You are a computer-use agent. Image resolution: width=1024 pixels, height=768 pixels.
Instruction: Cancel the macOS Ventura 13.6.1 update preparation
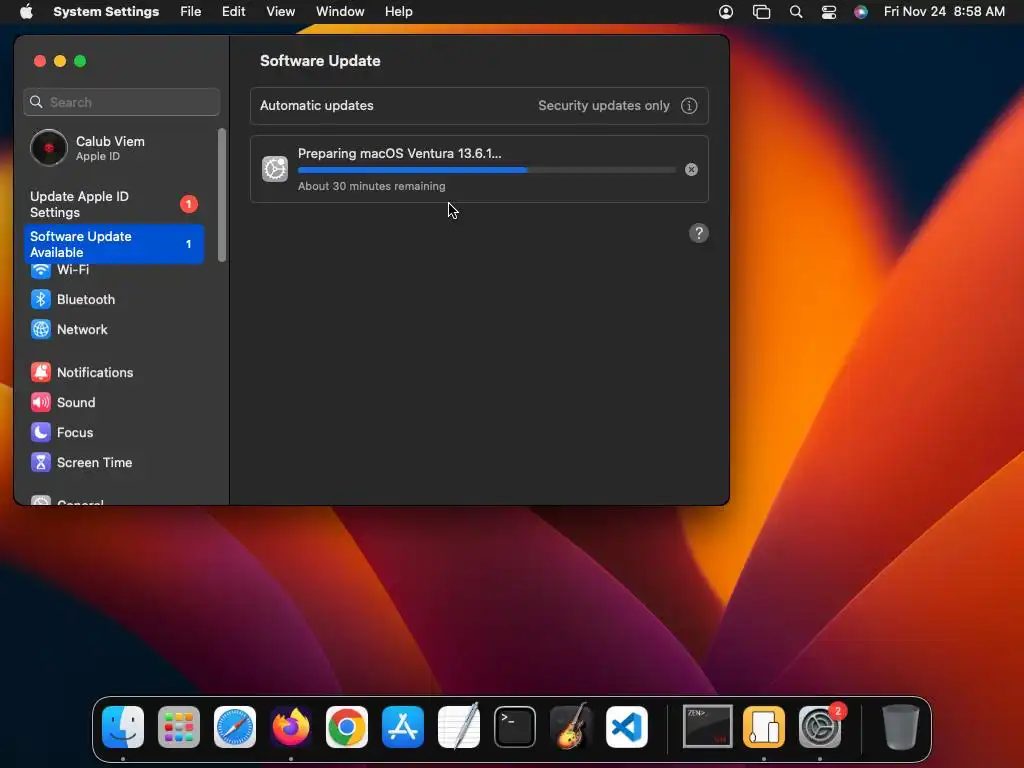691,170
